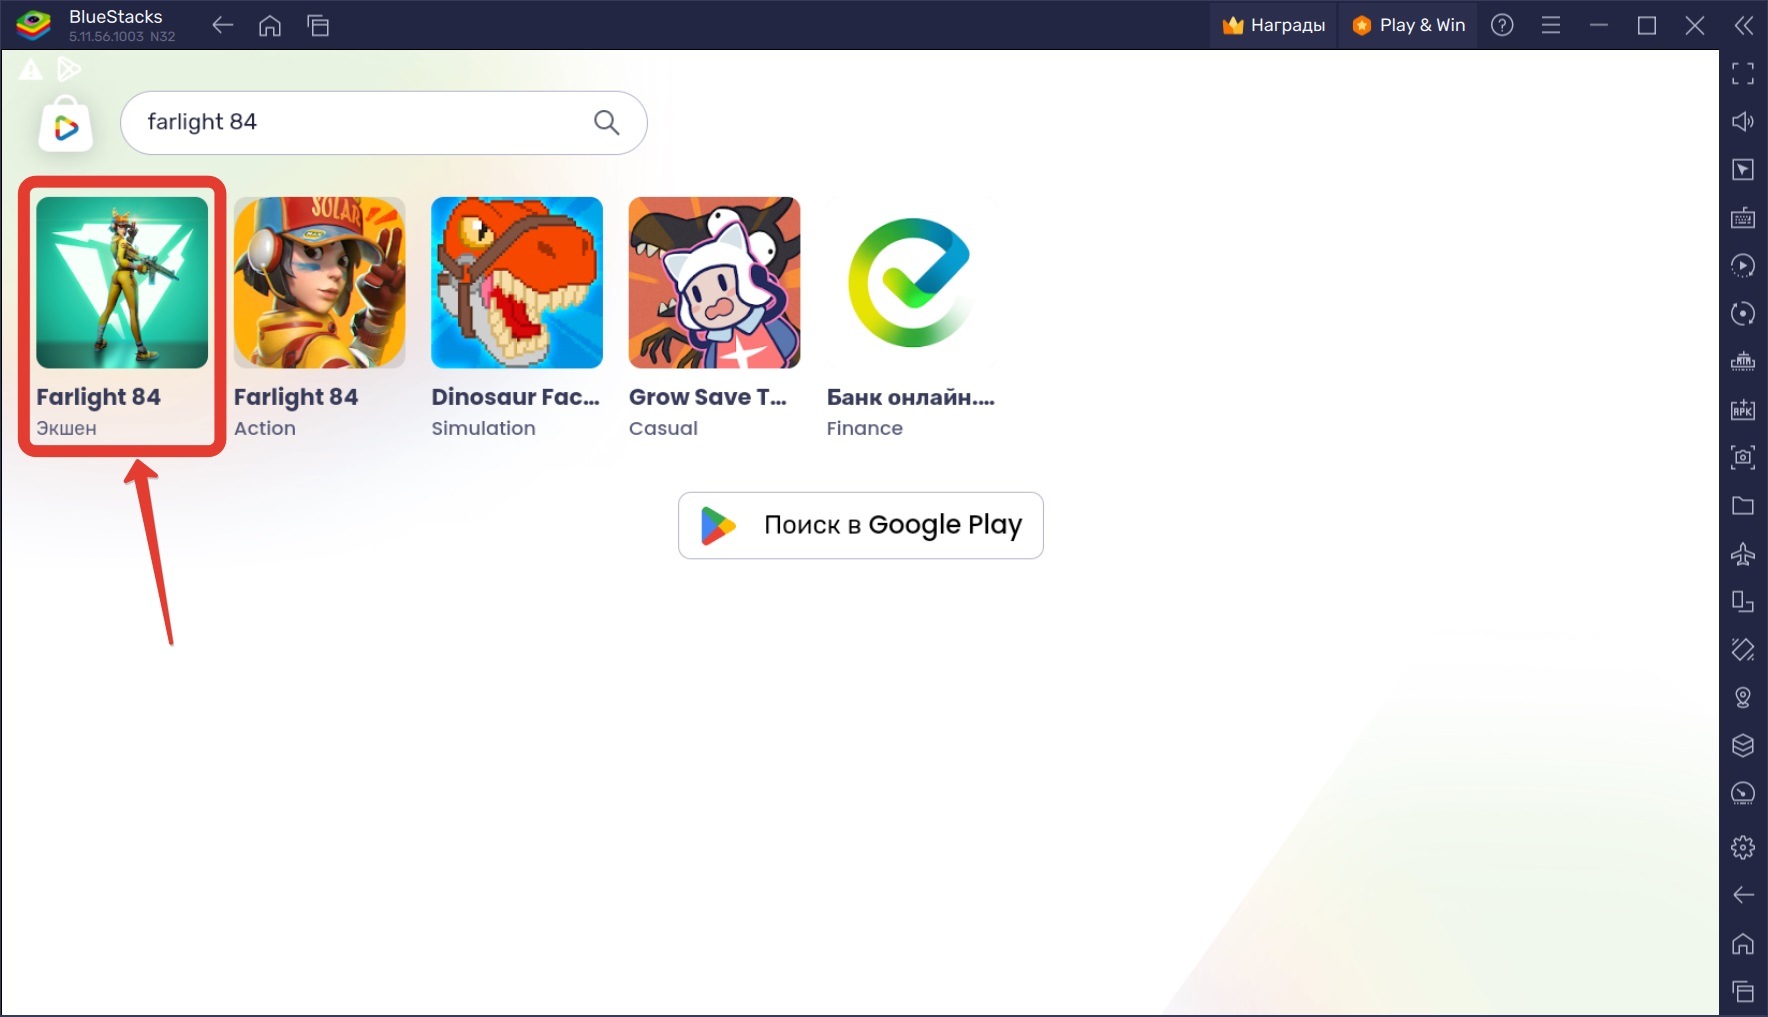Toggle fullscreen mode in sidebar
This screenshot has width=1768, height=1017.
(1743, 73)
